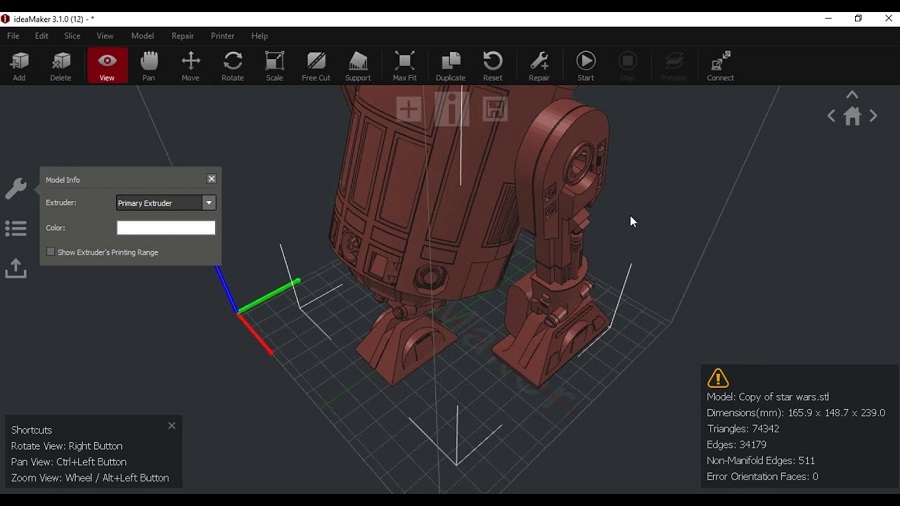This screenshot has height=506, width=900.
Task: Click the white Color swatch
Action: tap(166, 228)
